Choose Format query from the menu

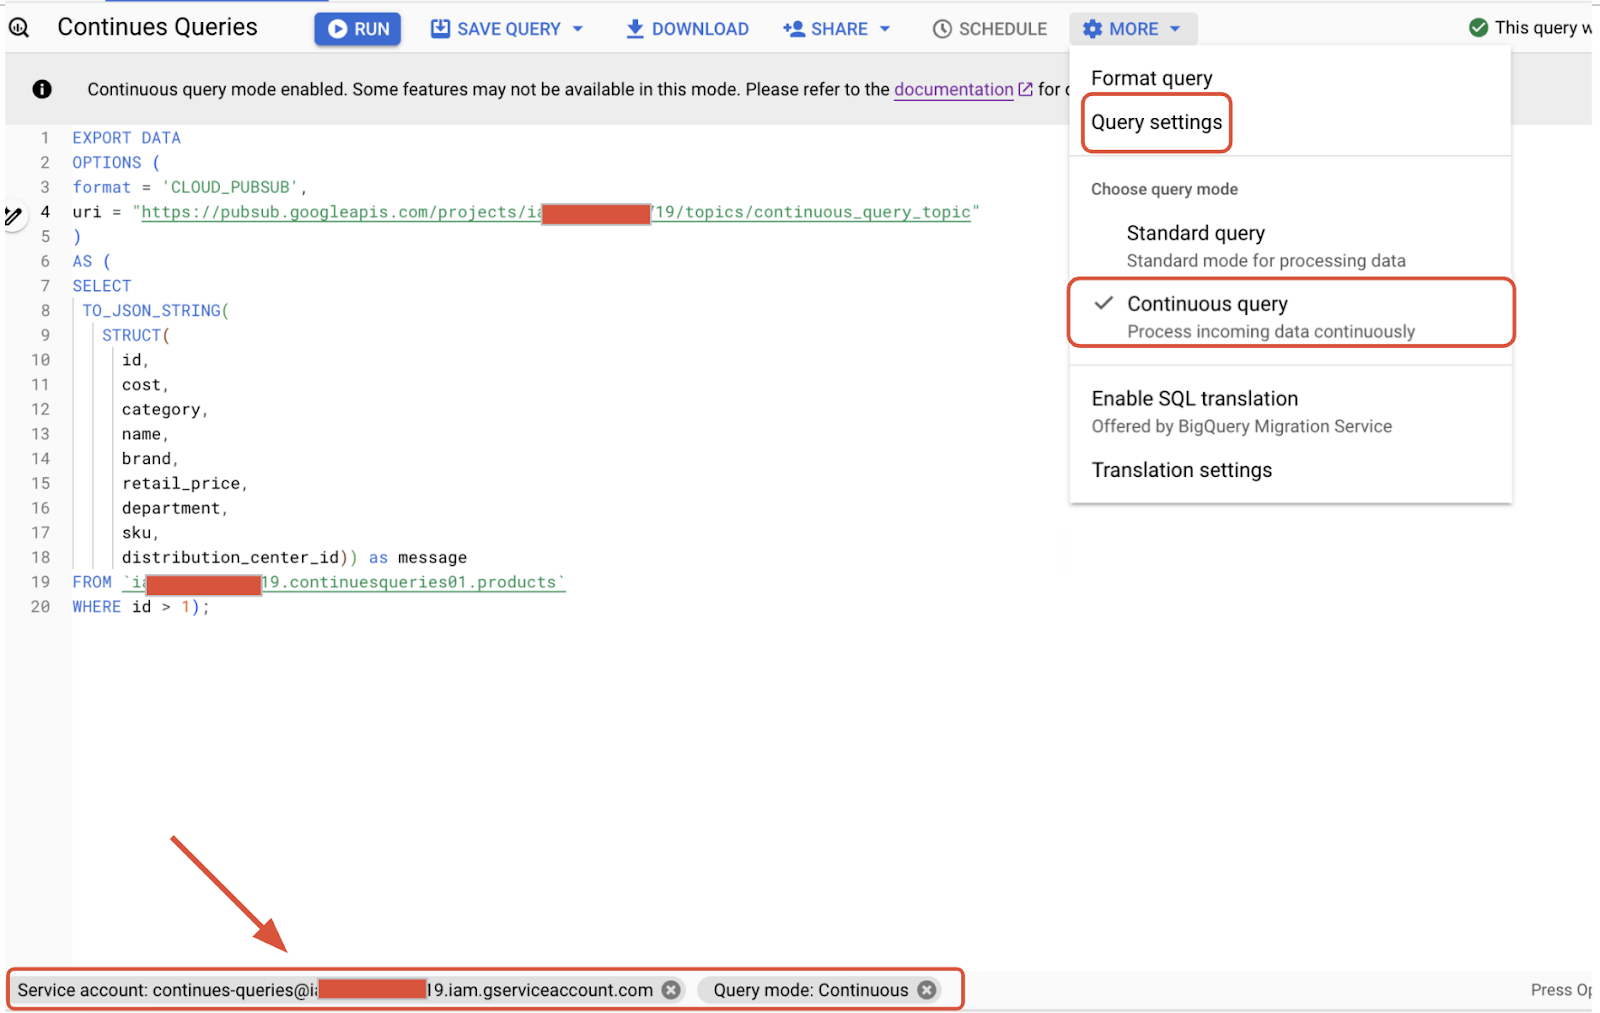1151,77
